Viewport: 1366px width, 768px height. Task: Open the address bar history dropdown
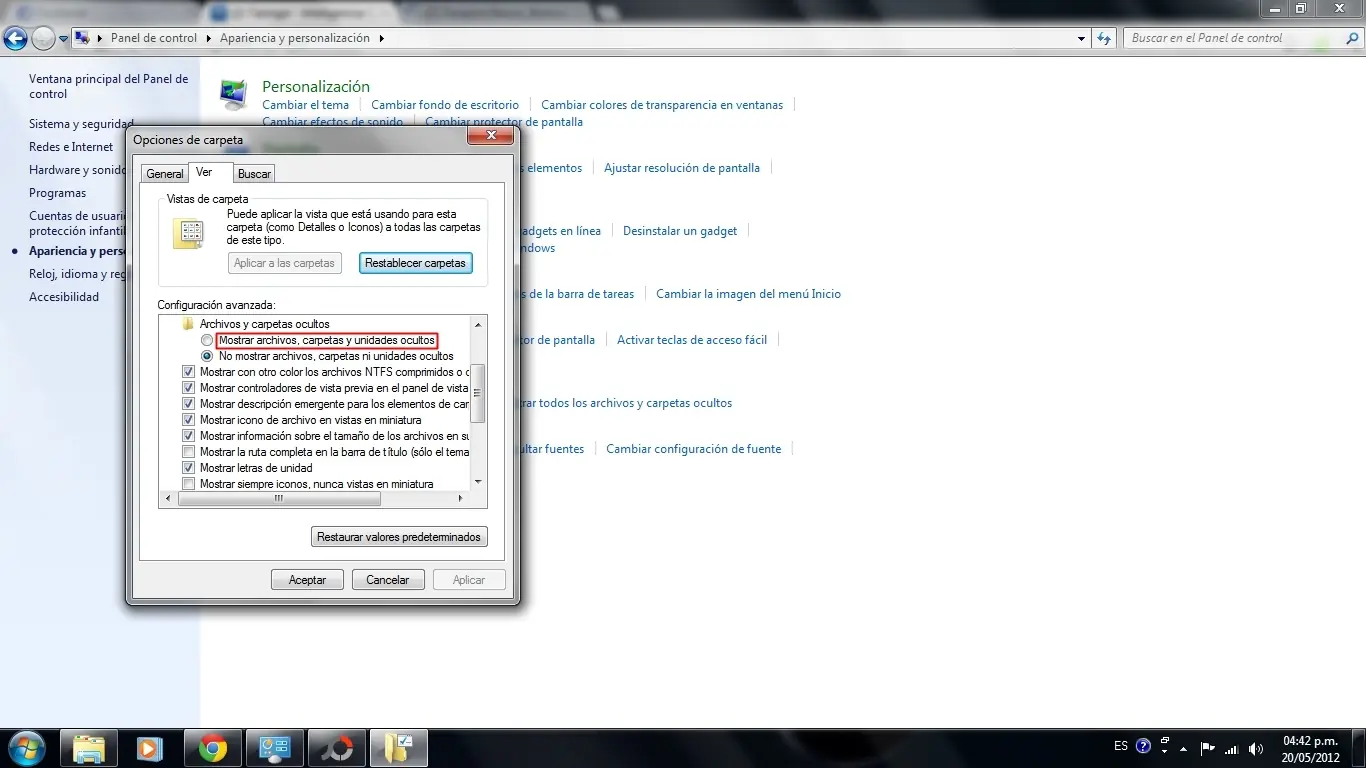[x=1082, y=38]
